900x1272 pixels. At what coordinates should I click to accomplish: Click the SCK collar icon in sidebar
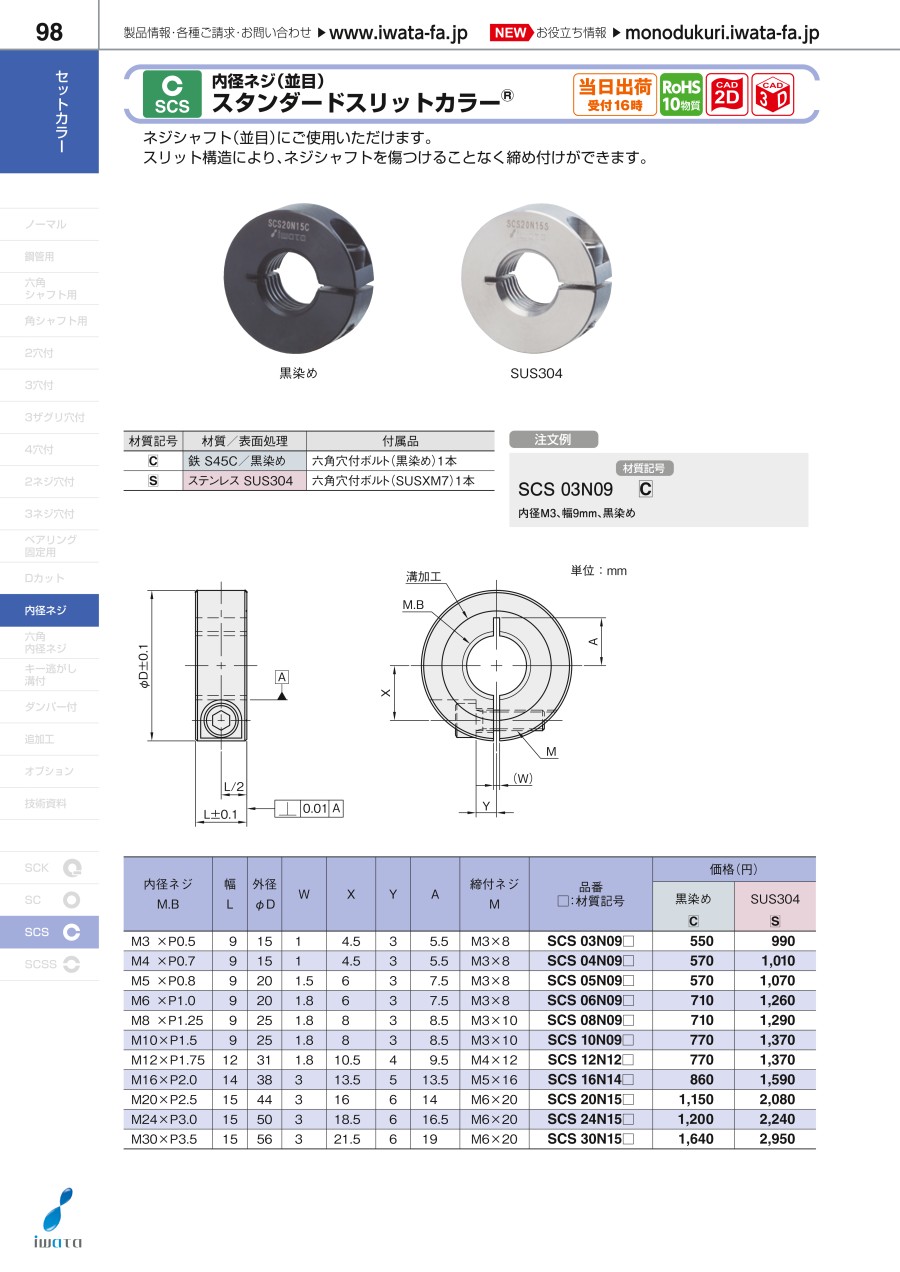point(72,868)
